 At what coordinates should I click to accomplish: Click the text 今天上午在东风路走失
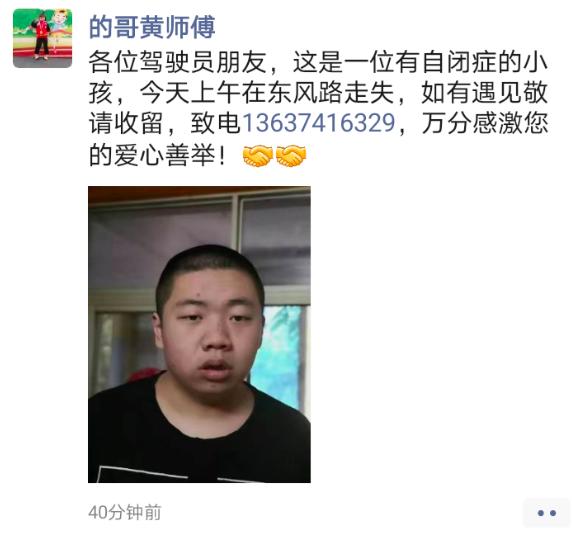point(267,92)
